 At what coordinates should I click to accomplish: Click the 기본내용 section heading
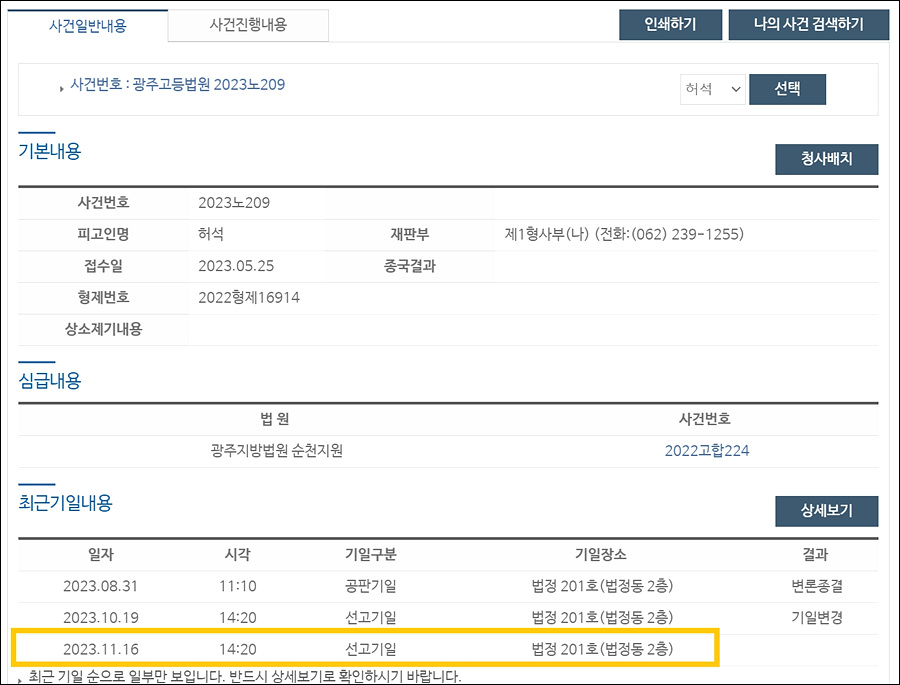click(50, 152)
